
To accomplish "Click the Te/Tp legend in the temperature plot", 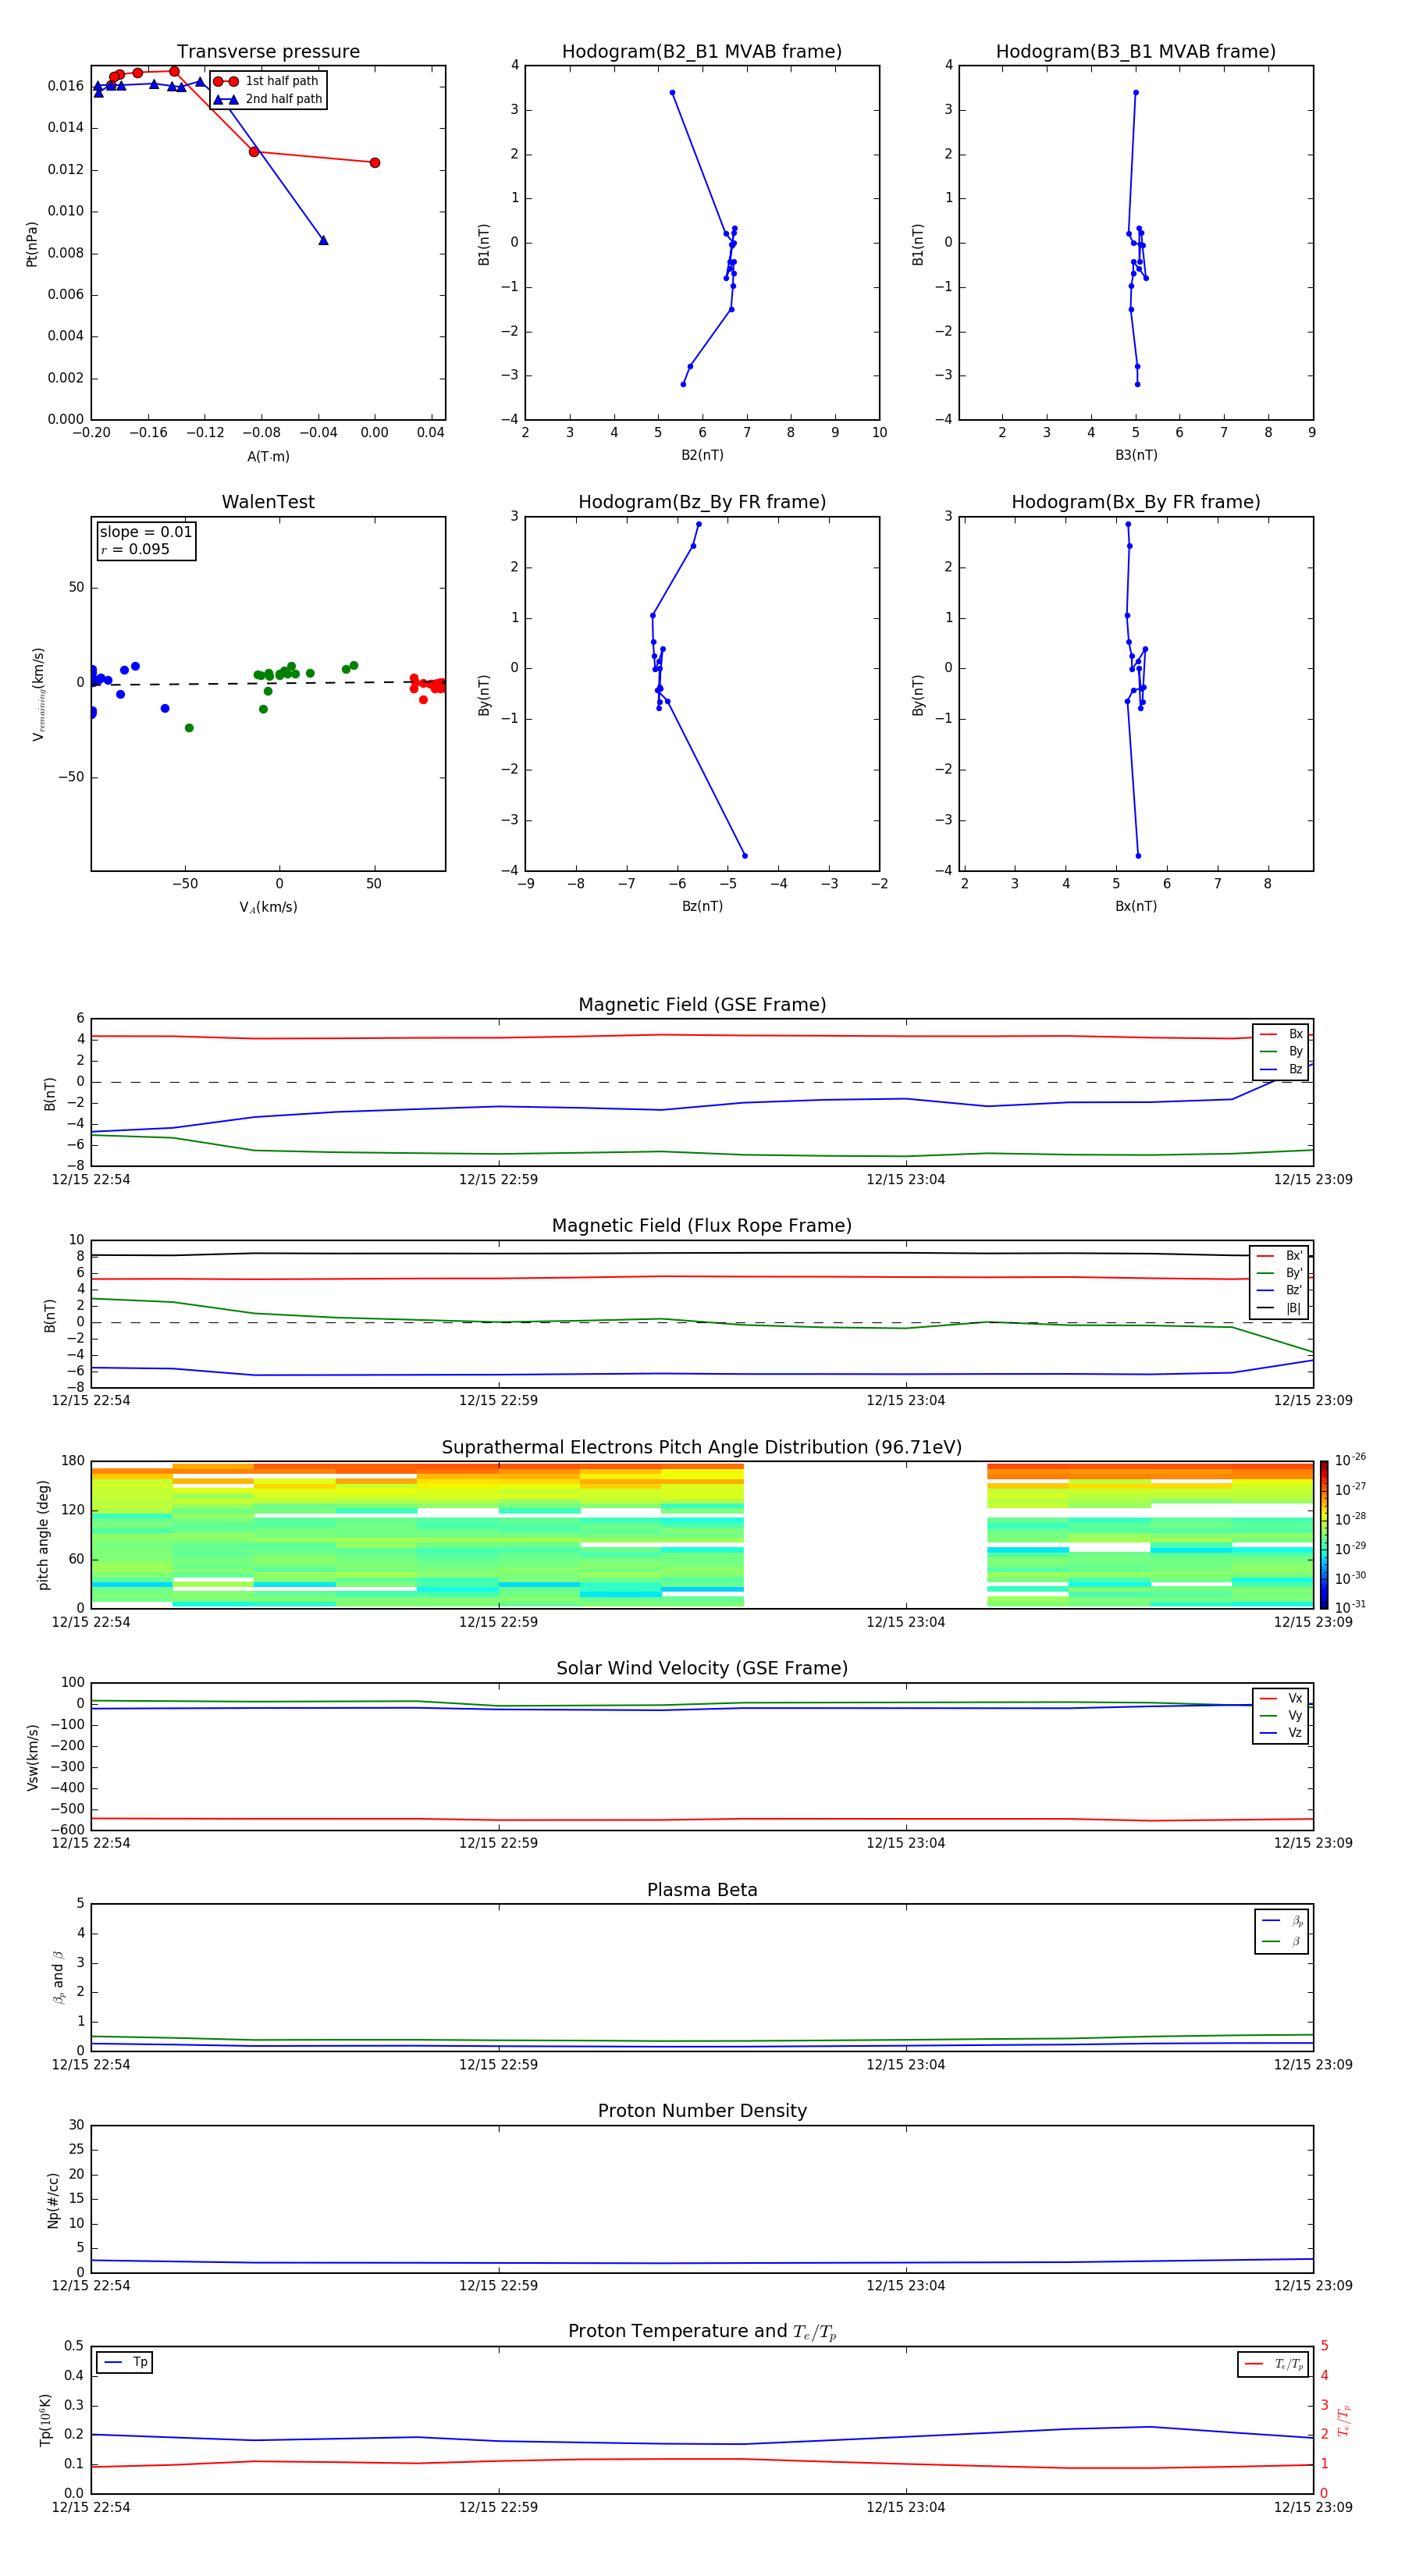I will (1273, 2364).
